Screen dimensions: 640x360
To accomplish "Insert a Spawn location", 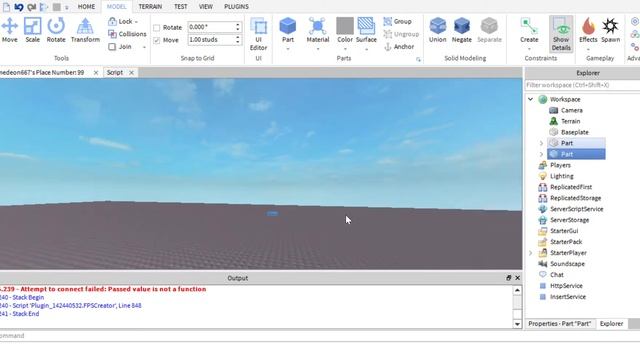I will coord(610,30).
